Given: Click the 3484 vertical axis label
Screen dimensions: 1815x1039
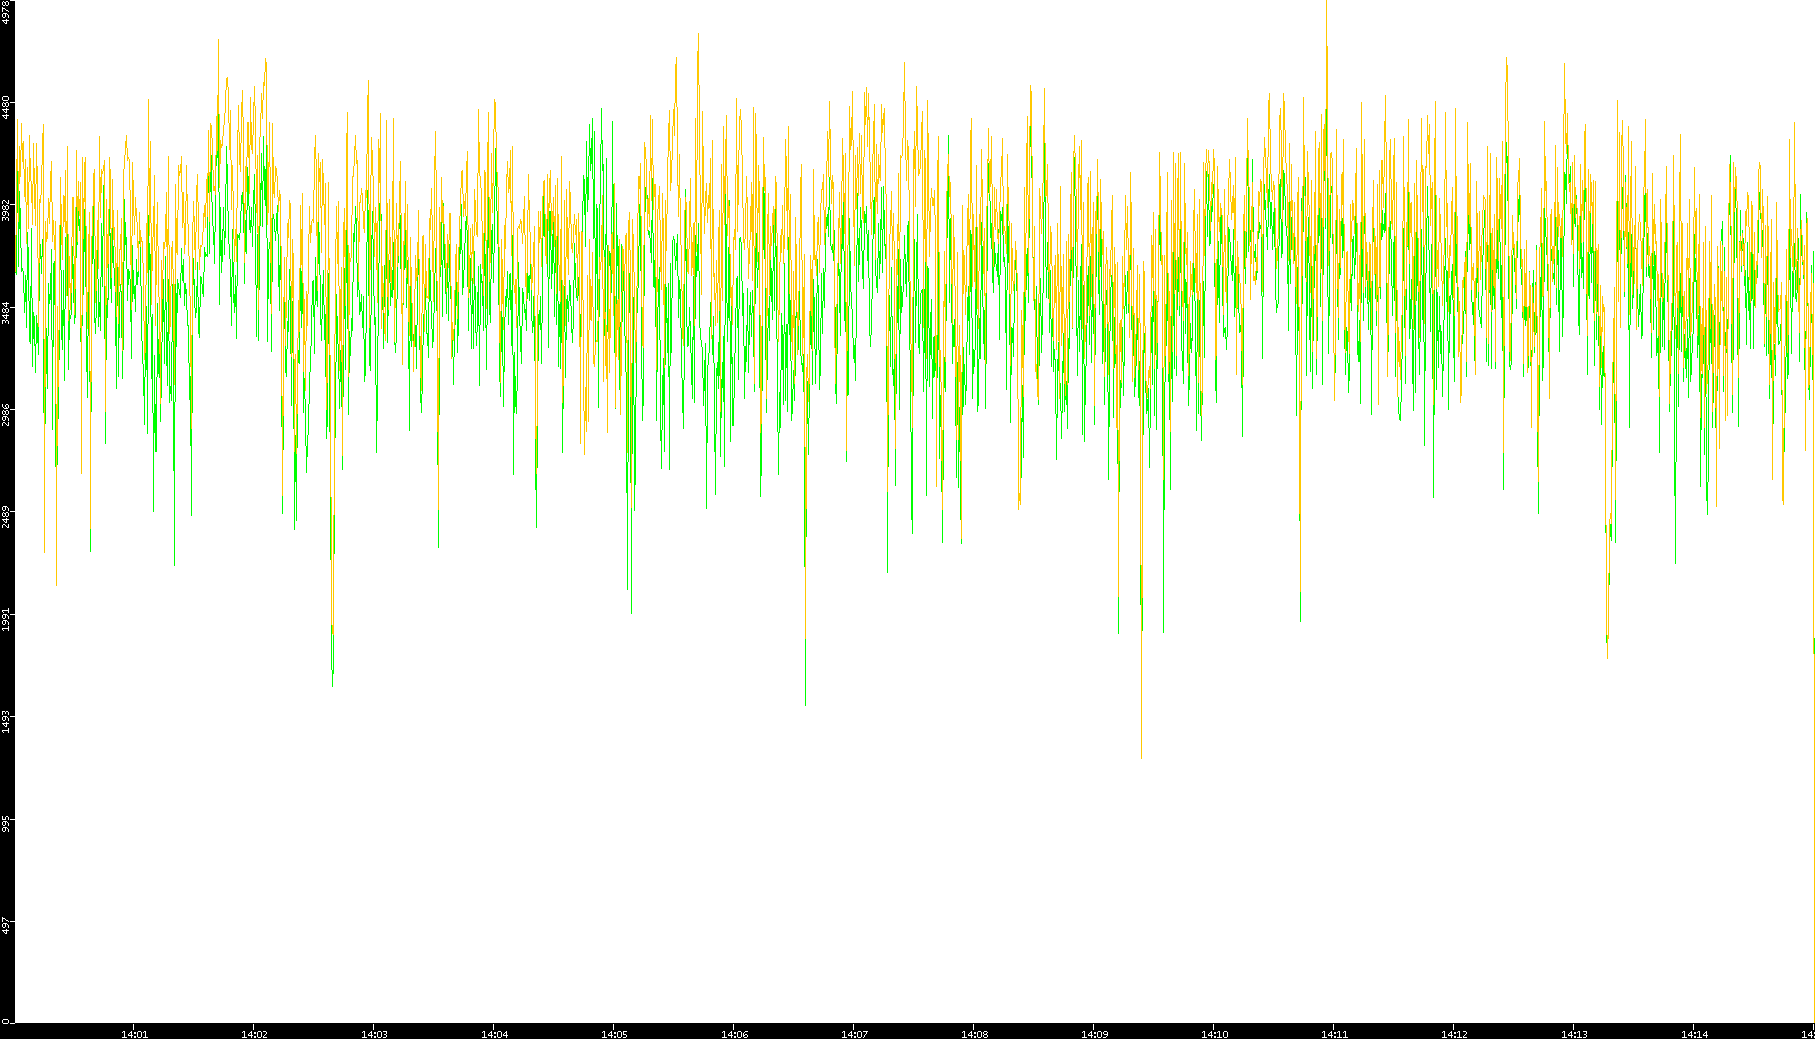Looking at the screenshot, I should coord(6,312).
